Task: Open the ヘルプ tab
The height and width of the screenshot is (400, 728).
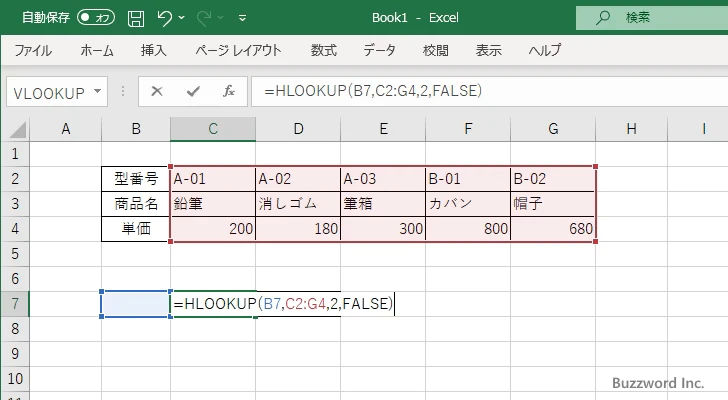Action: coord(545,50)
